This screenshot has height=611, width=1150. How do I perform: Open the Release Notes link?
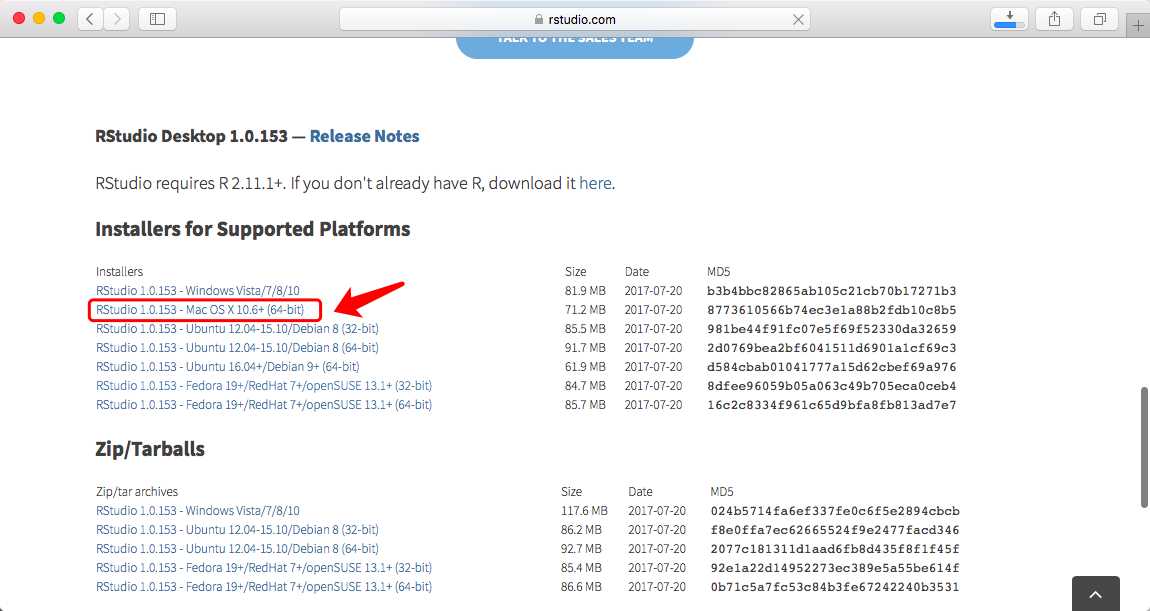365,136
